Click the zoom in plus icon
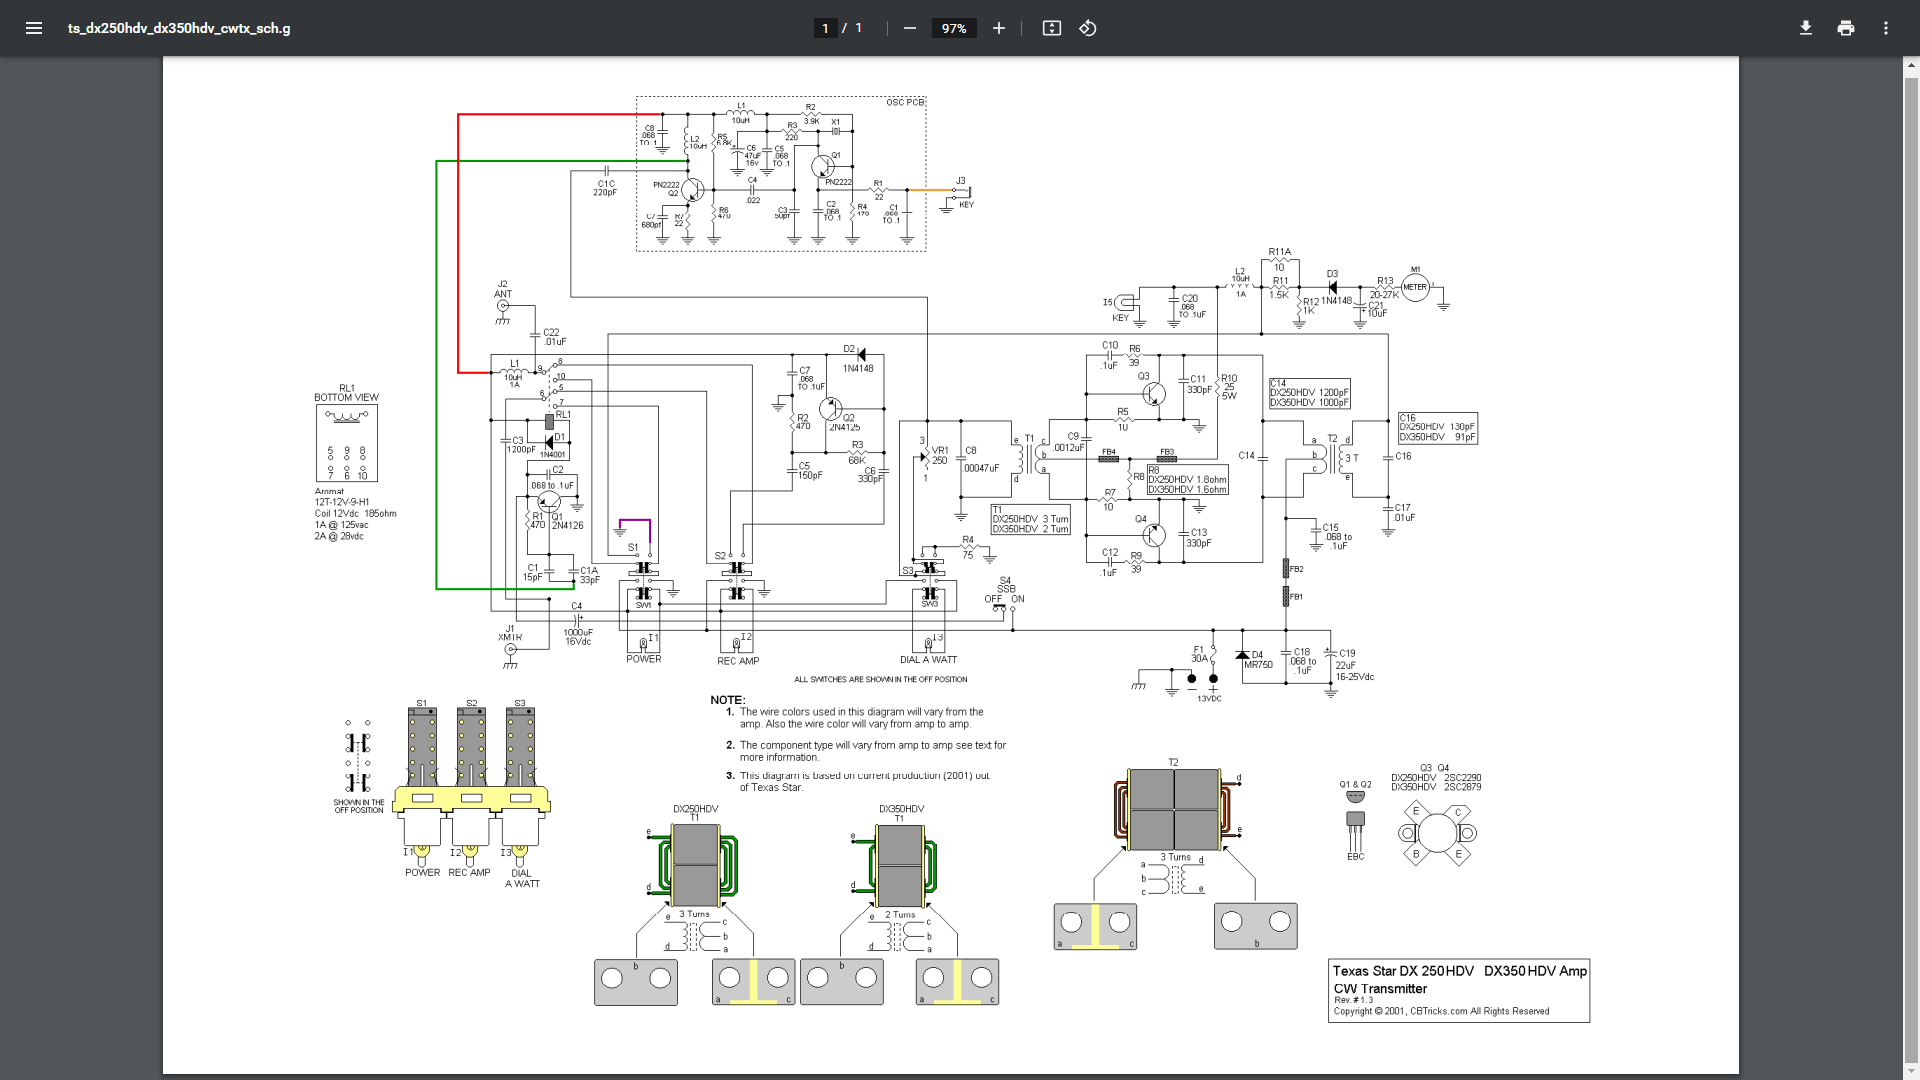This screenshot has height=1080, width=1920. 998,28
